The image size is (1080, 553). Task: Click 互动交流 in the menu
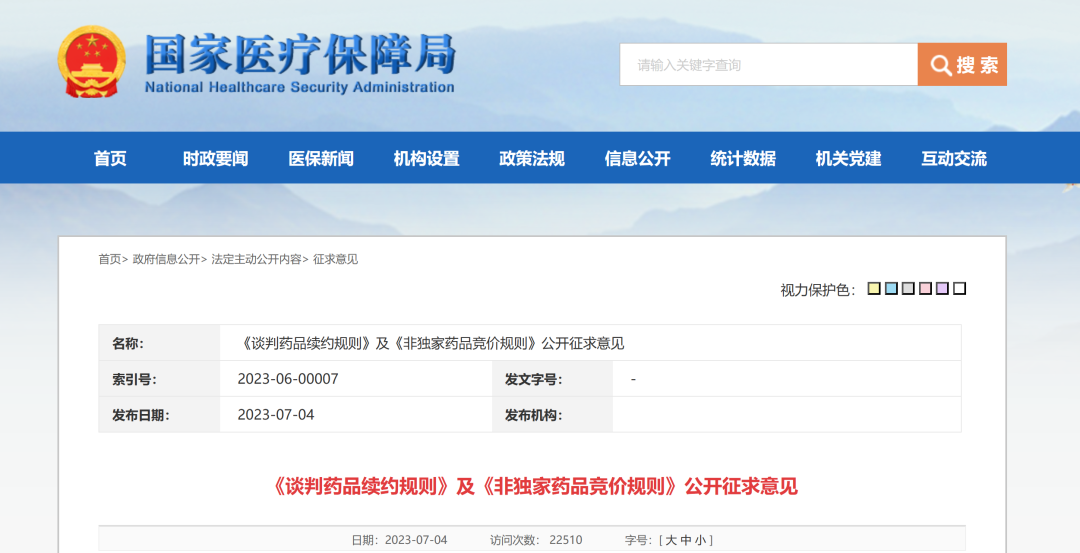click(953, 158)
